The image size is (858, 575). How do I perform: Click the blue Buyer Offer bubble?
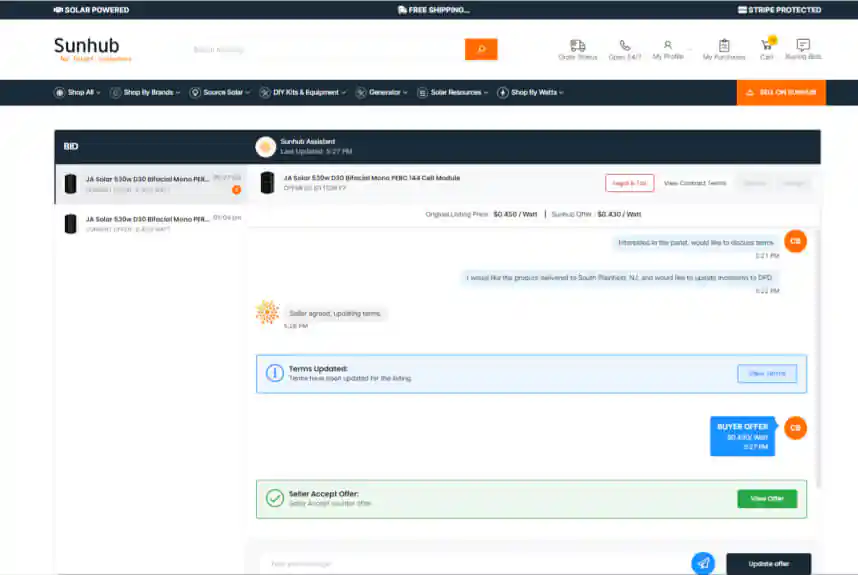pos(743,436)
